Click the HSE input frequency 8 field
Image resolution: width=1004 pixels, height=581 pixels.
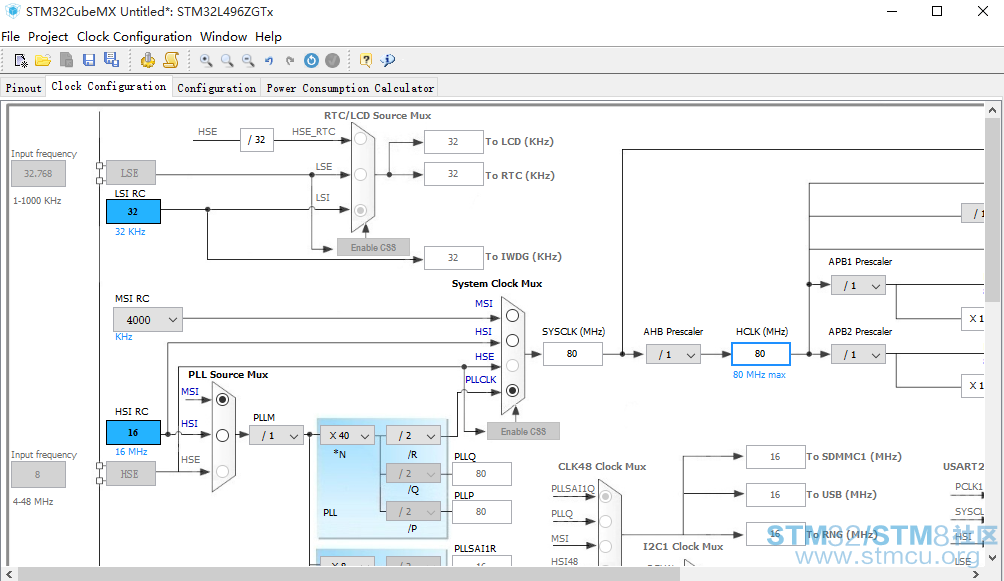(38, 475)
